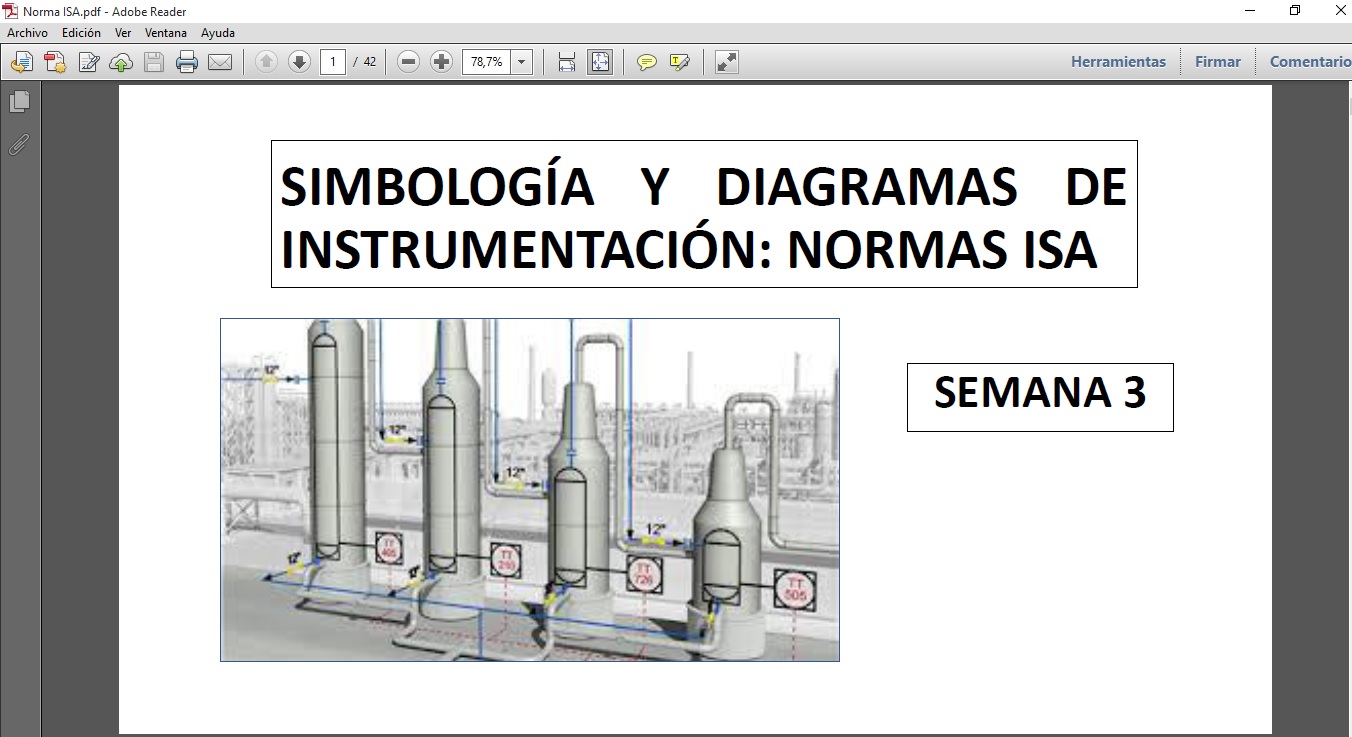The image size is (1352, 737).
Task: Open the page thumbnails panel
Action: [x=20, y=101]
